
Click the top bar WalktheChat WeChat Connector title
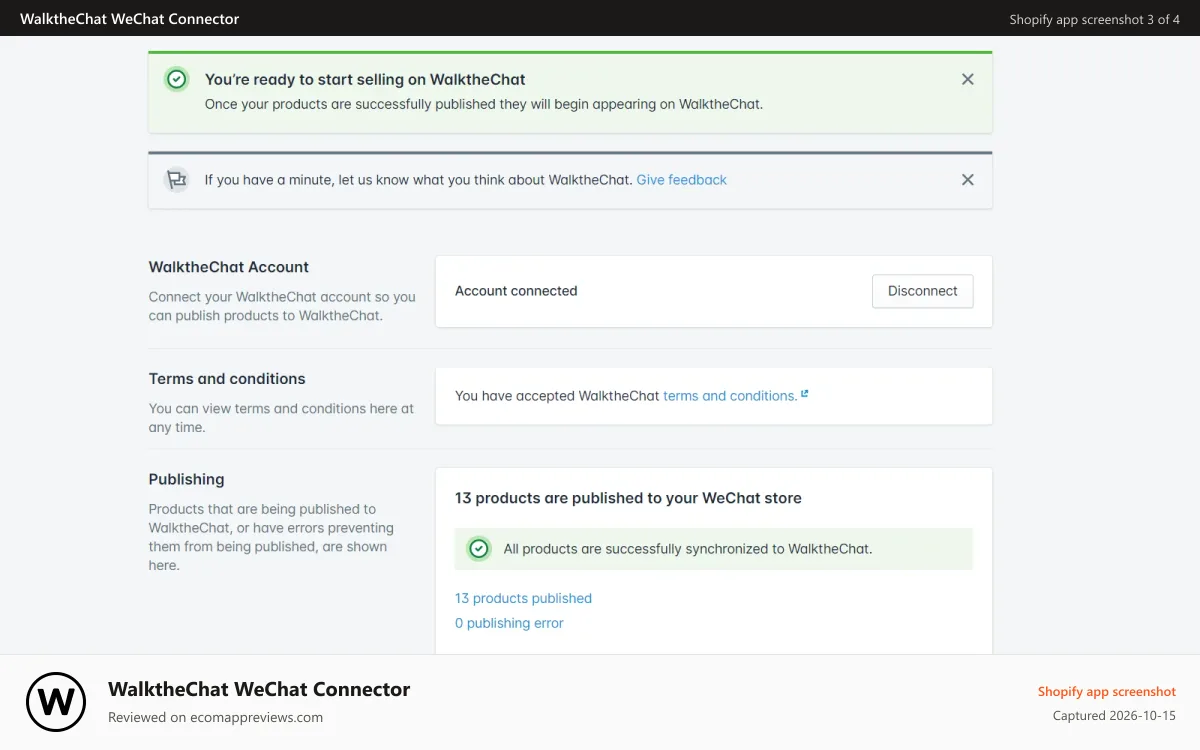click(130, 19)
